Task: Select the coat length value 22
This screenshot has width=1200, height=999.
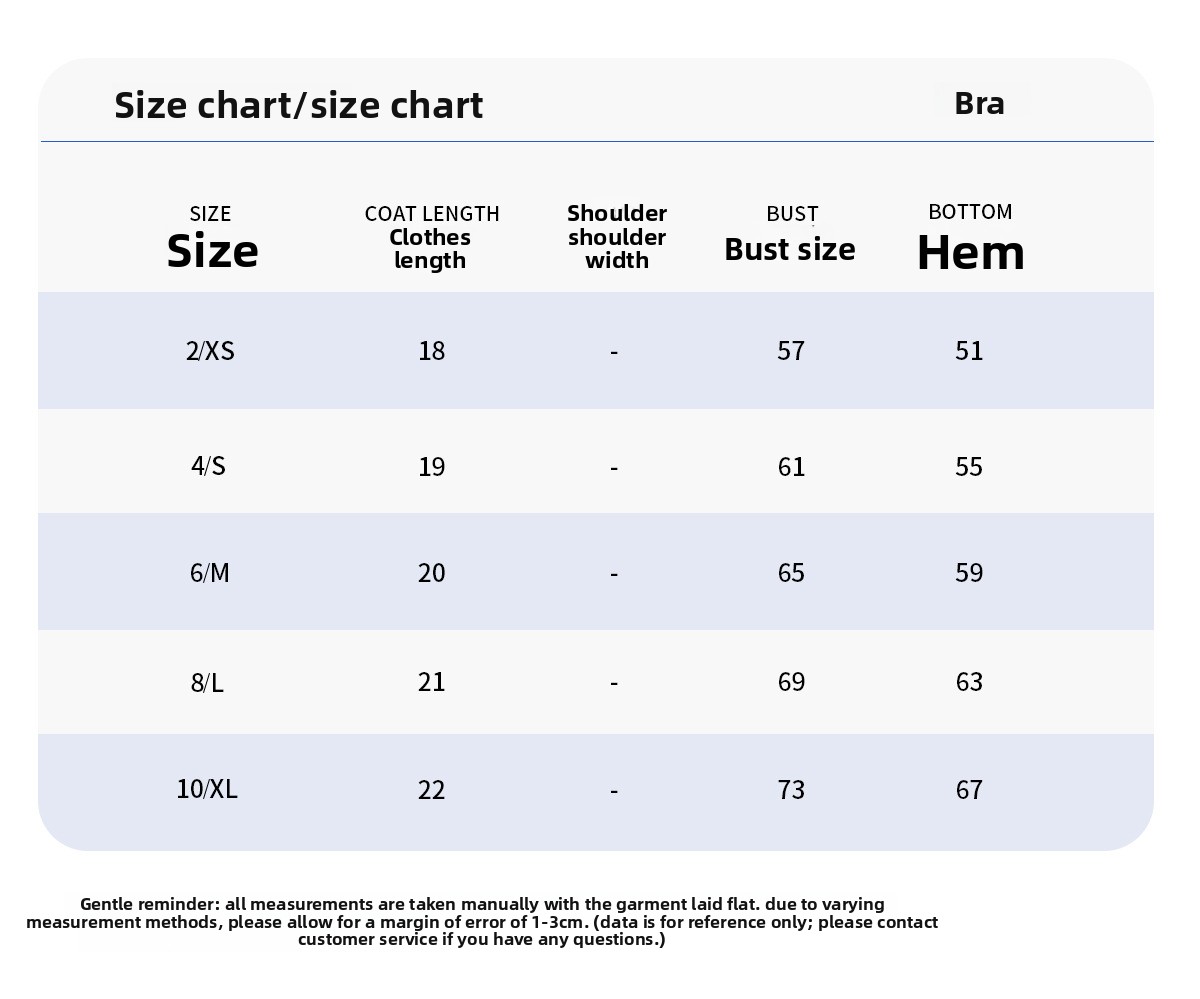Action: (x=431, y=790)
